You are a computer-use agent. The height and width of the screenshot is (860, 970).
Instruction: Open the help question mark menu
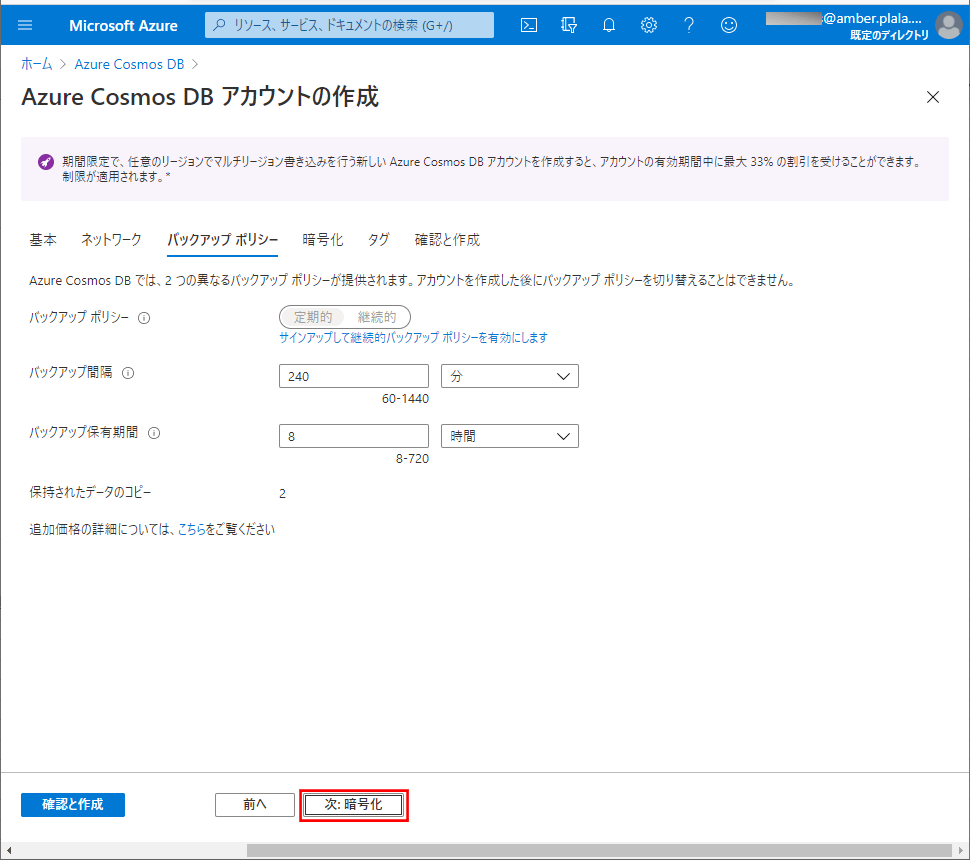pos(689,25)
